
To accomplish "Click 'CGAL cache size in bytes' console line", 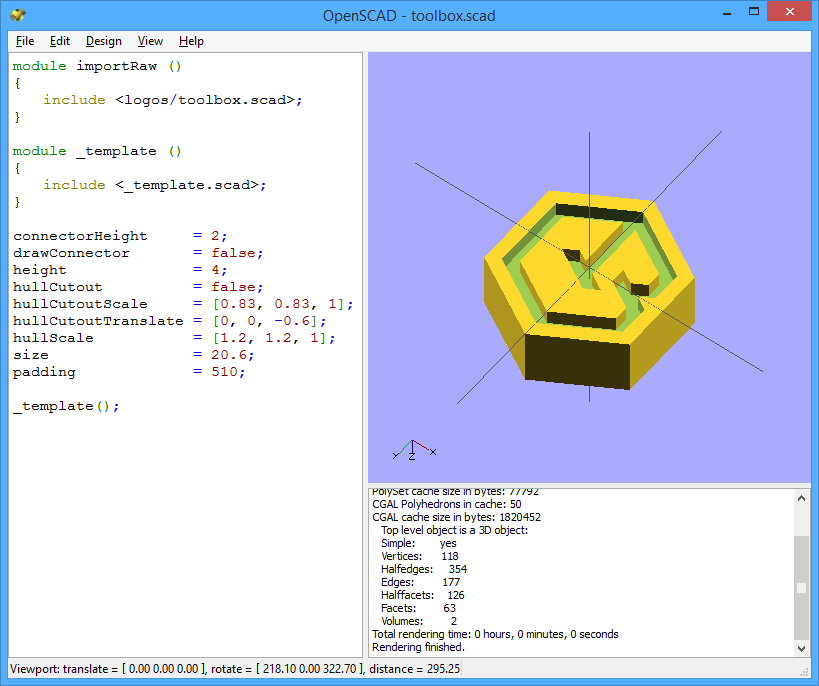I will tap(456, 517).
